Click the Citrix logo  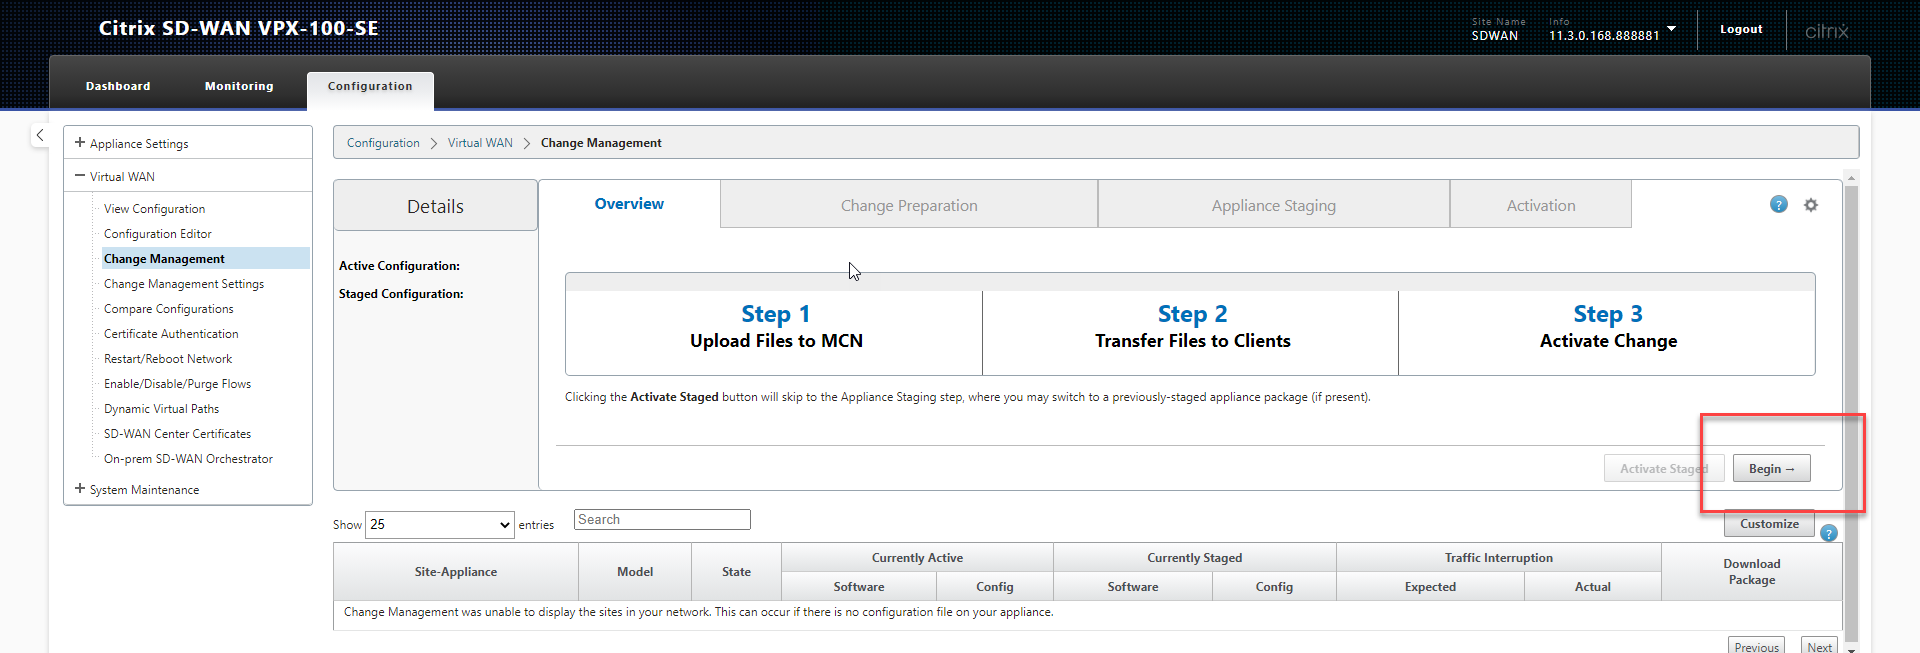pyautogui.click(x=1826, y=31)
